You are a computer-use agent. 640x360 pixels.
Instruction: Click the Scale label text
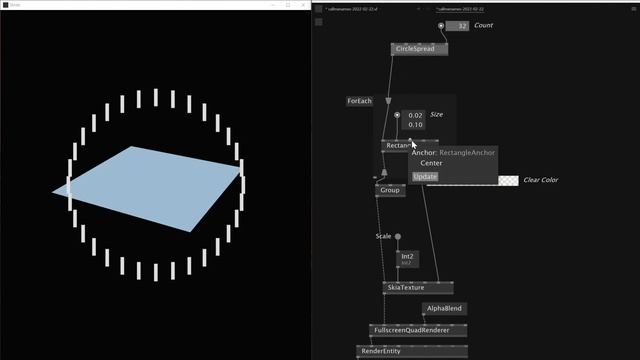(383, 236)
